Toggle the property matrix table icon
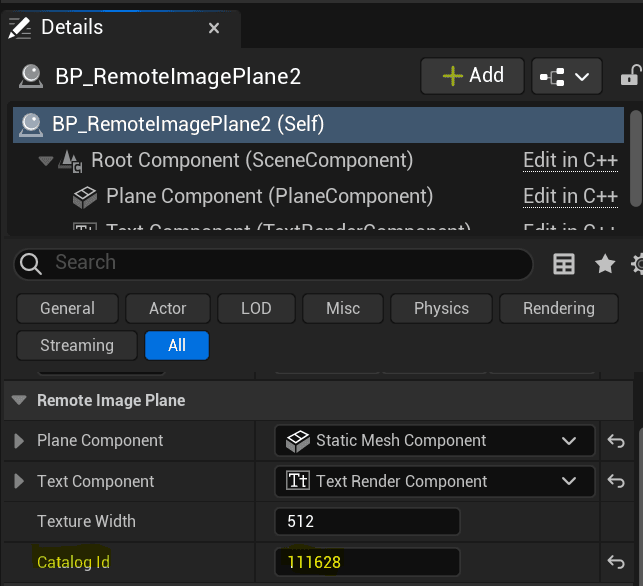 tap(564, 264)
